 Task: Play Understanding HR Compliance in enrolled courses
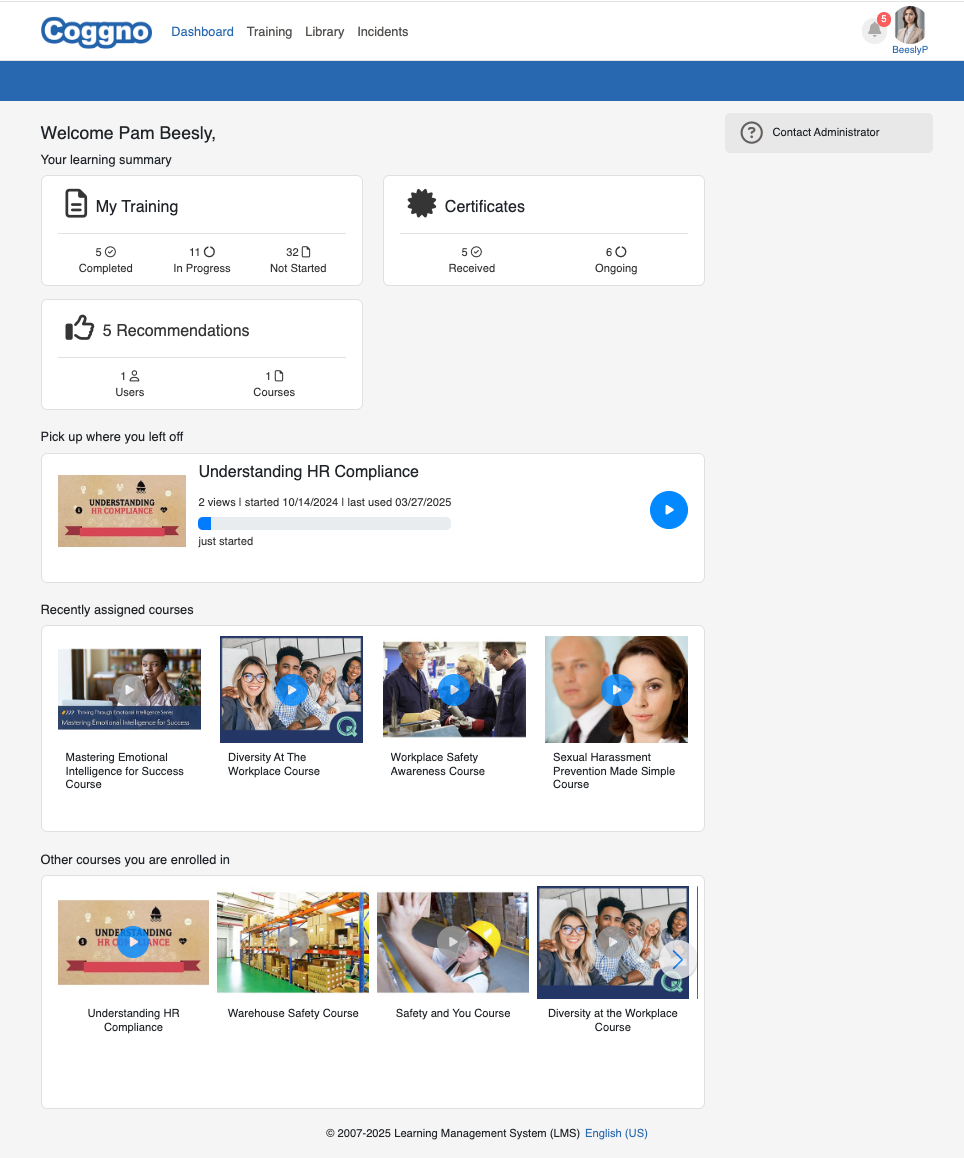[133, 942]
